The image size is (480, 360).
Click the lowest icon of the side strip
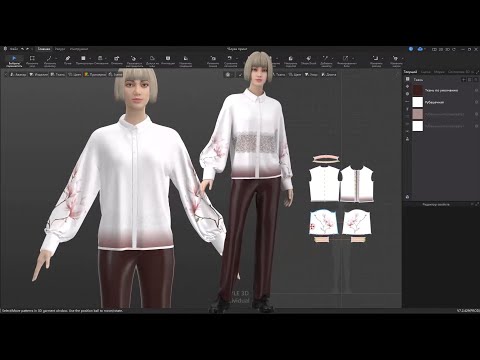(x=407, y=197)
